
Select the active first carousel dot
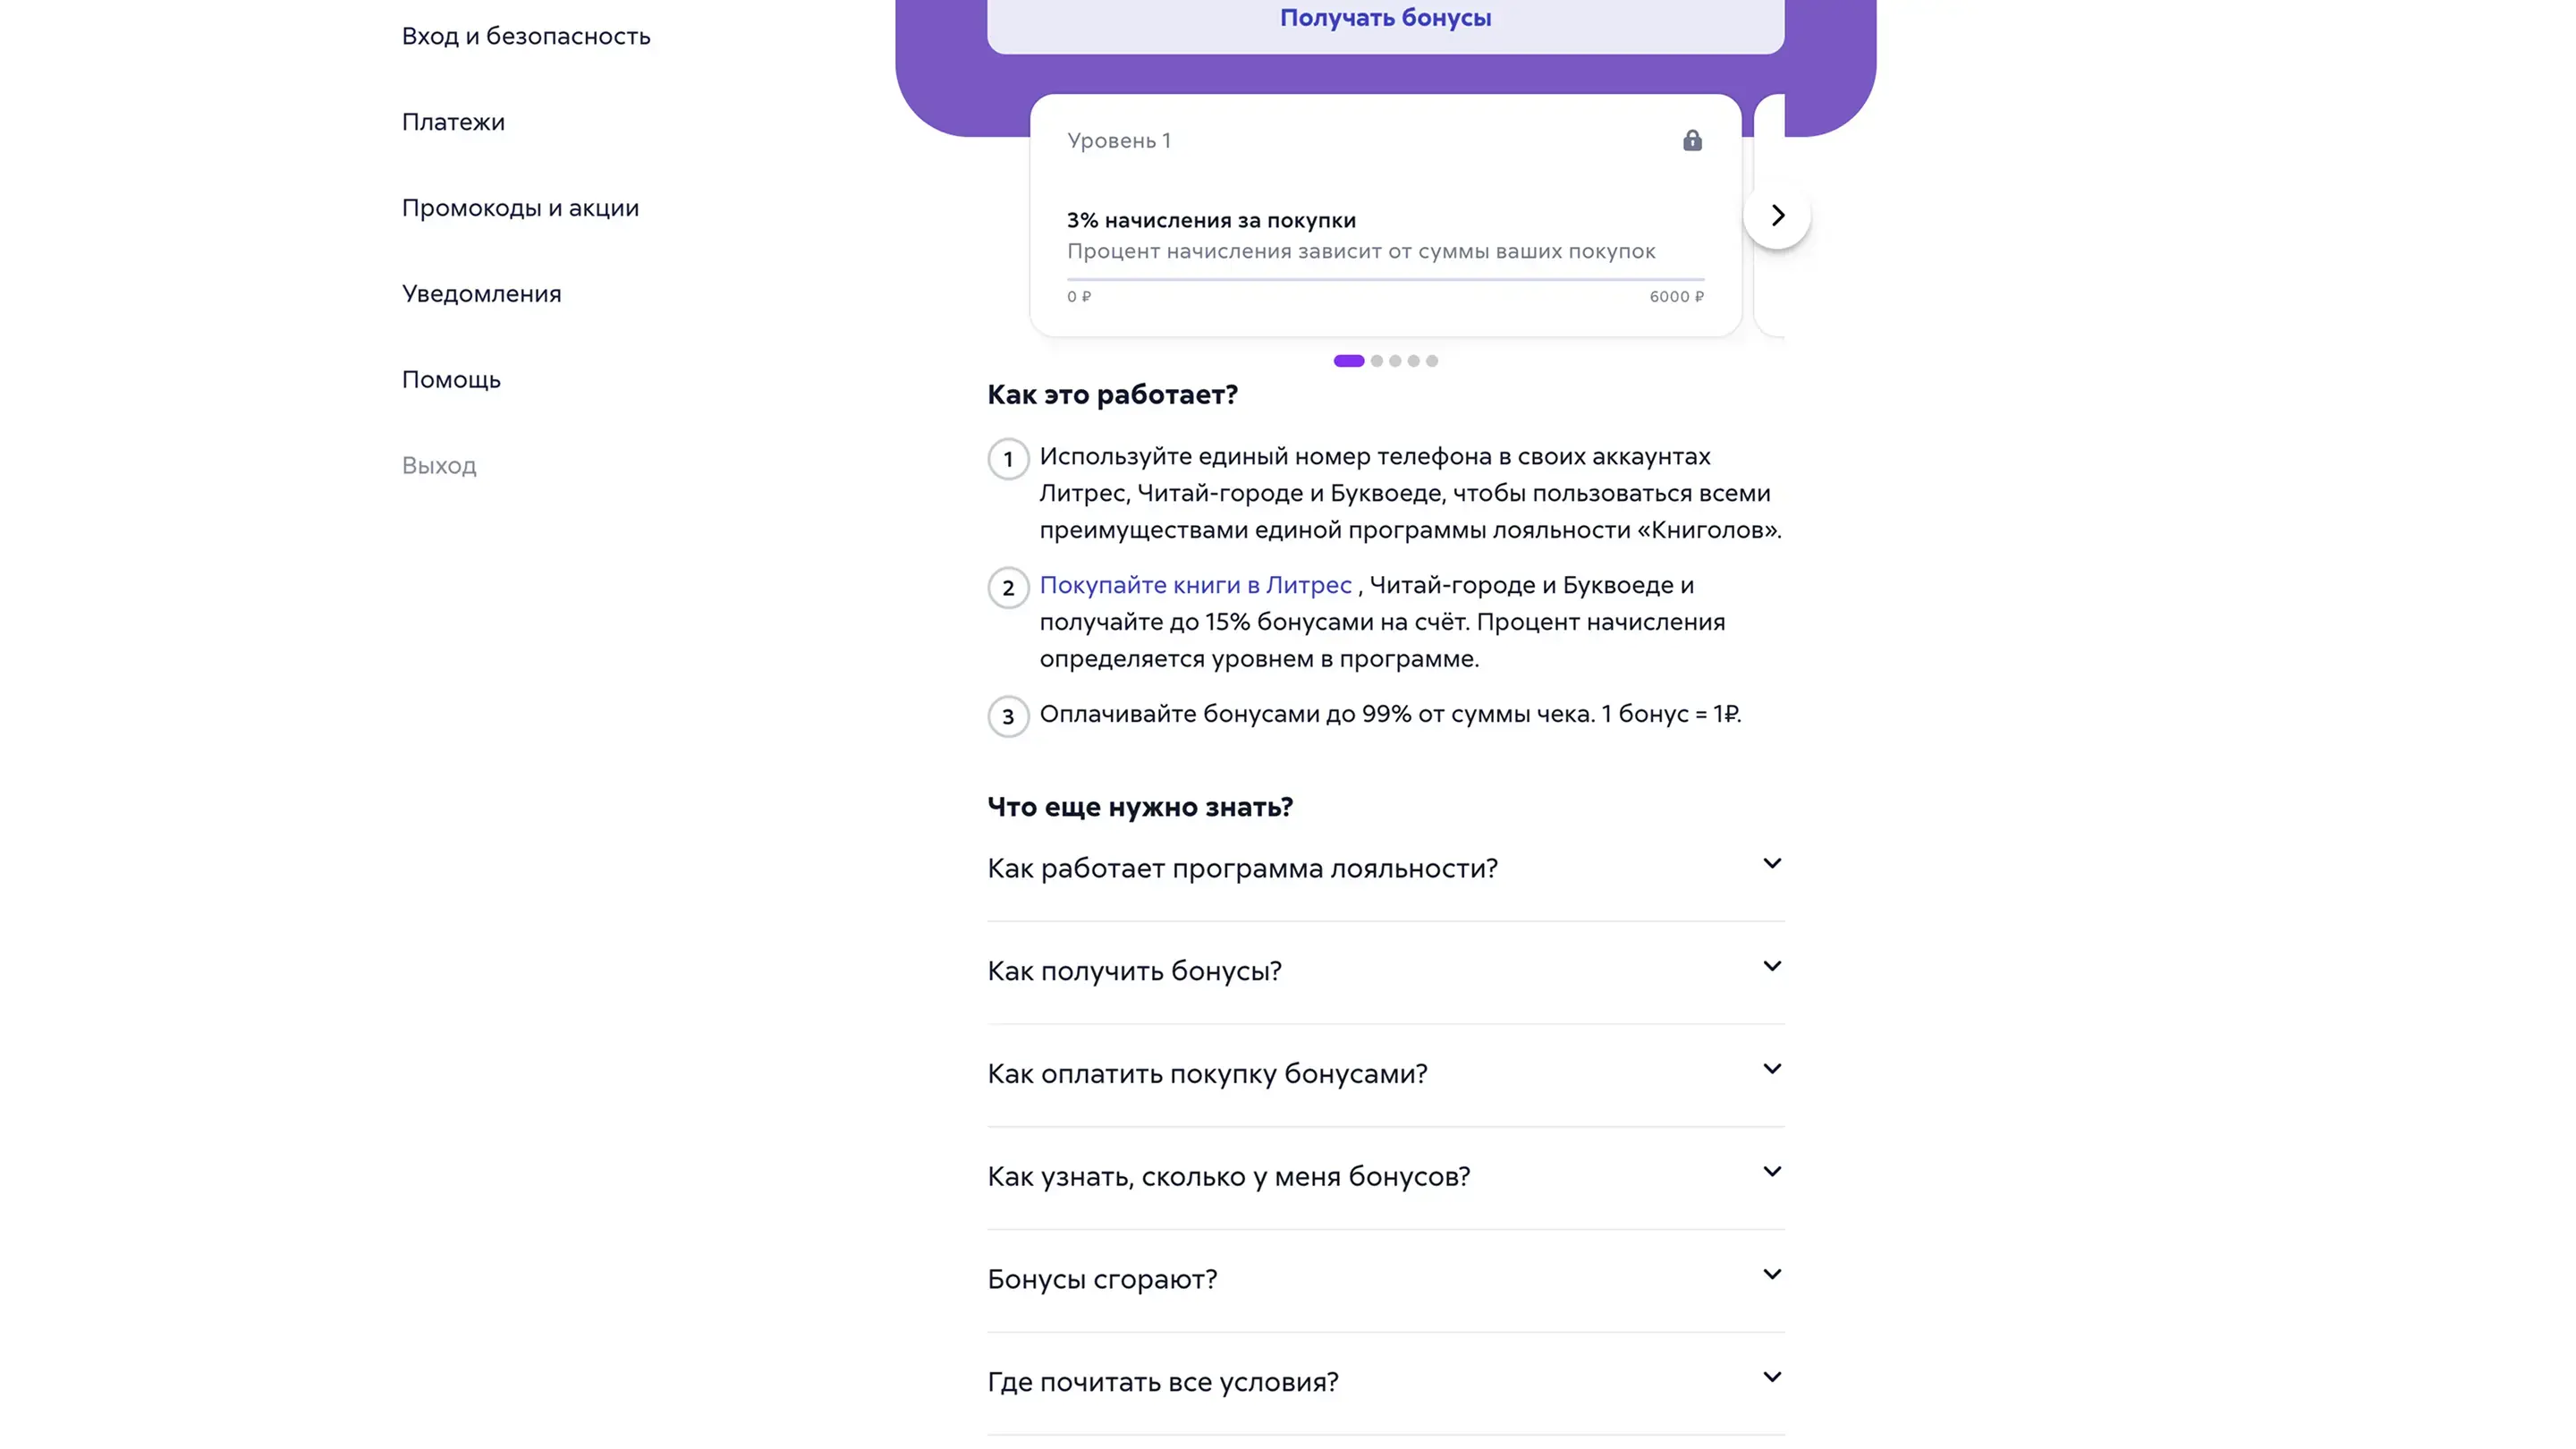1348,361
